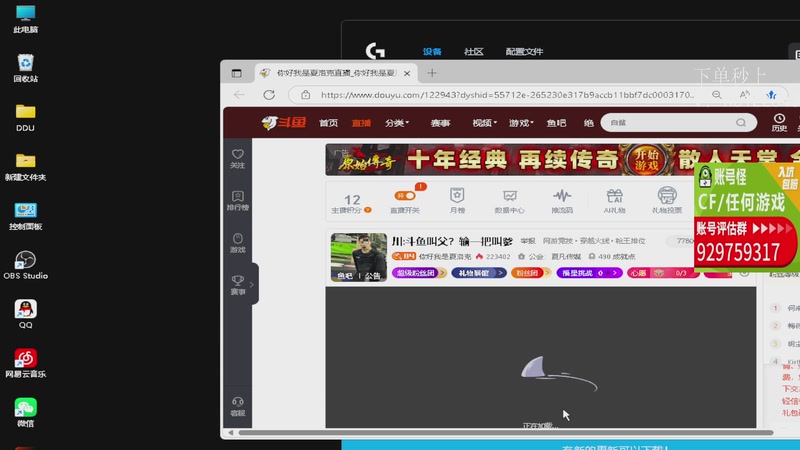800x450 pixels.
Task: Click the 斗鱼 logo
Action: [283, 122]
